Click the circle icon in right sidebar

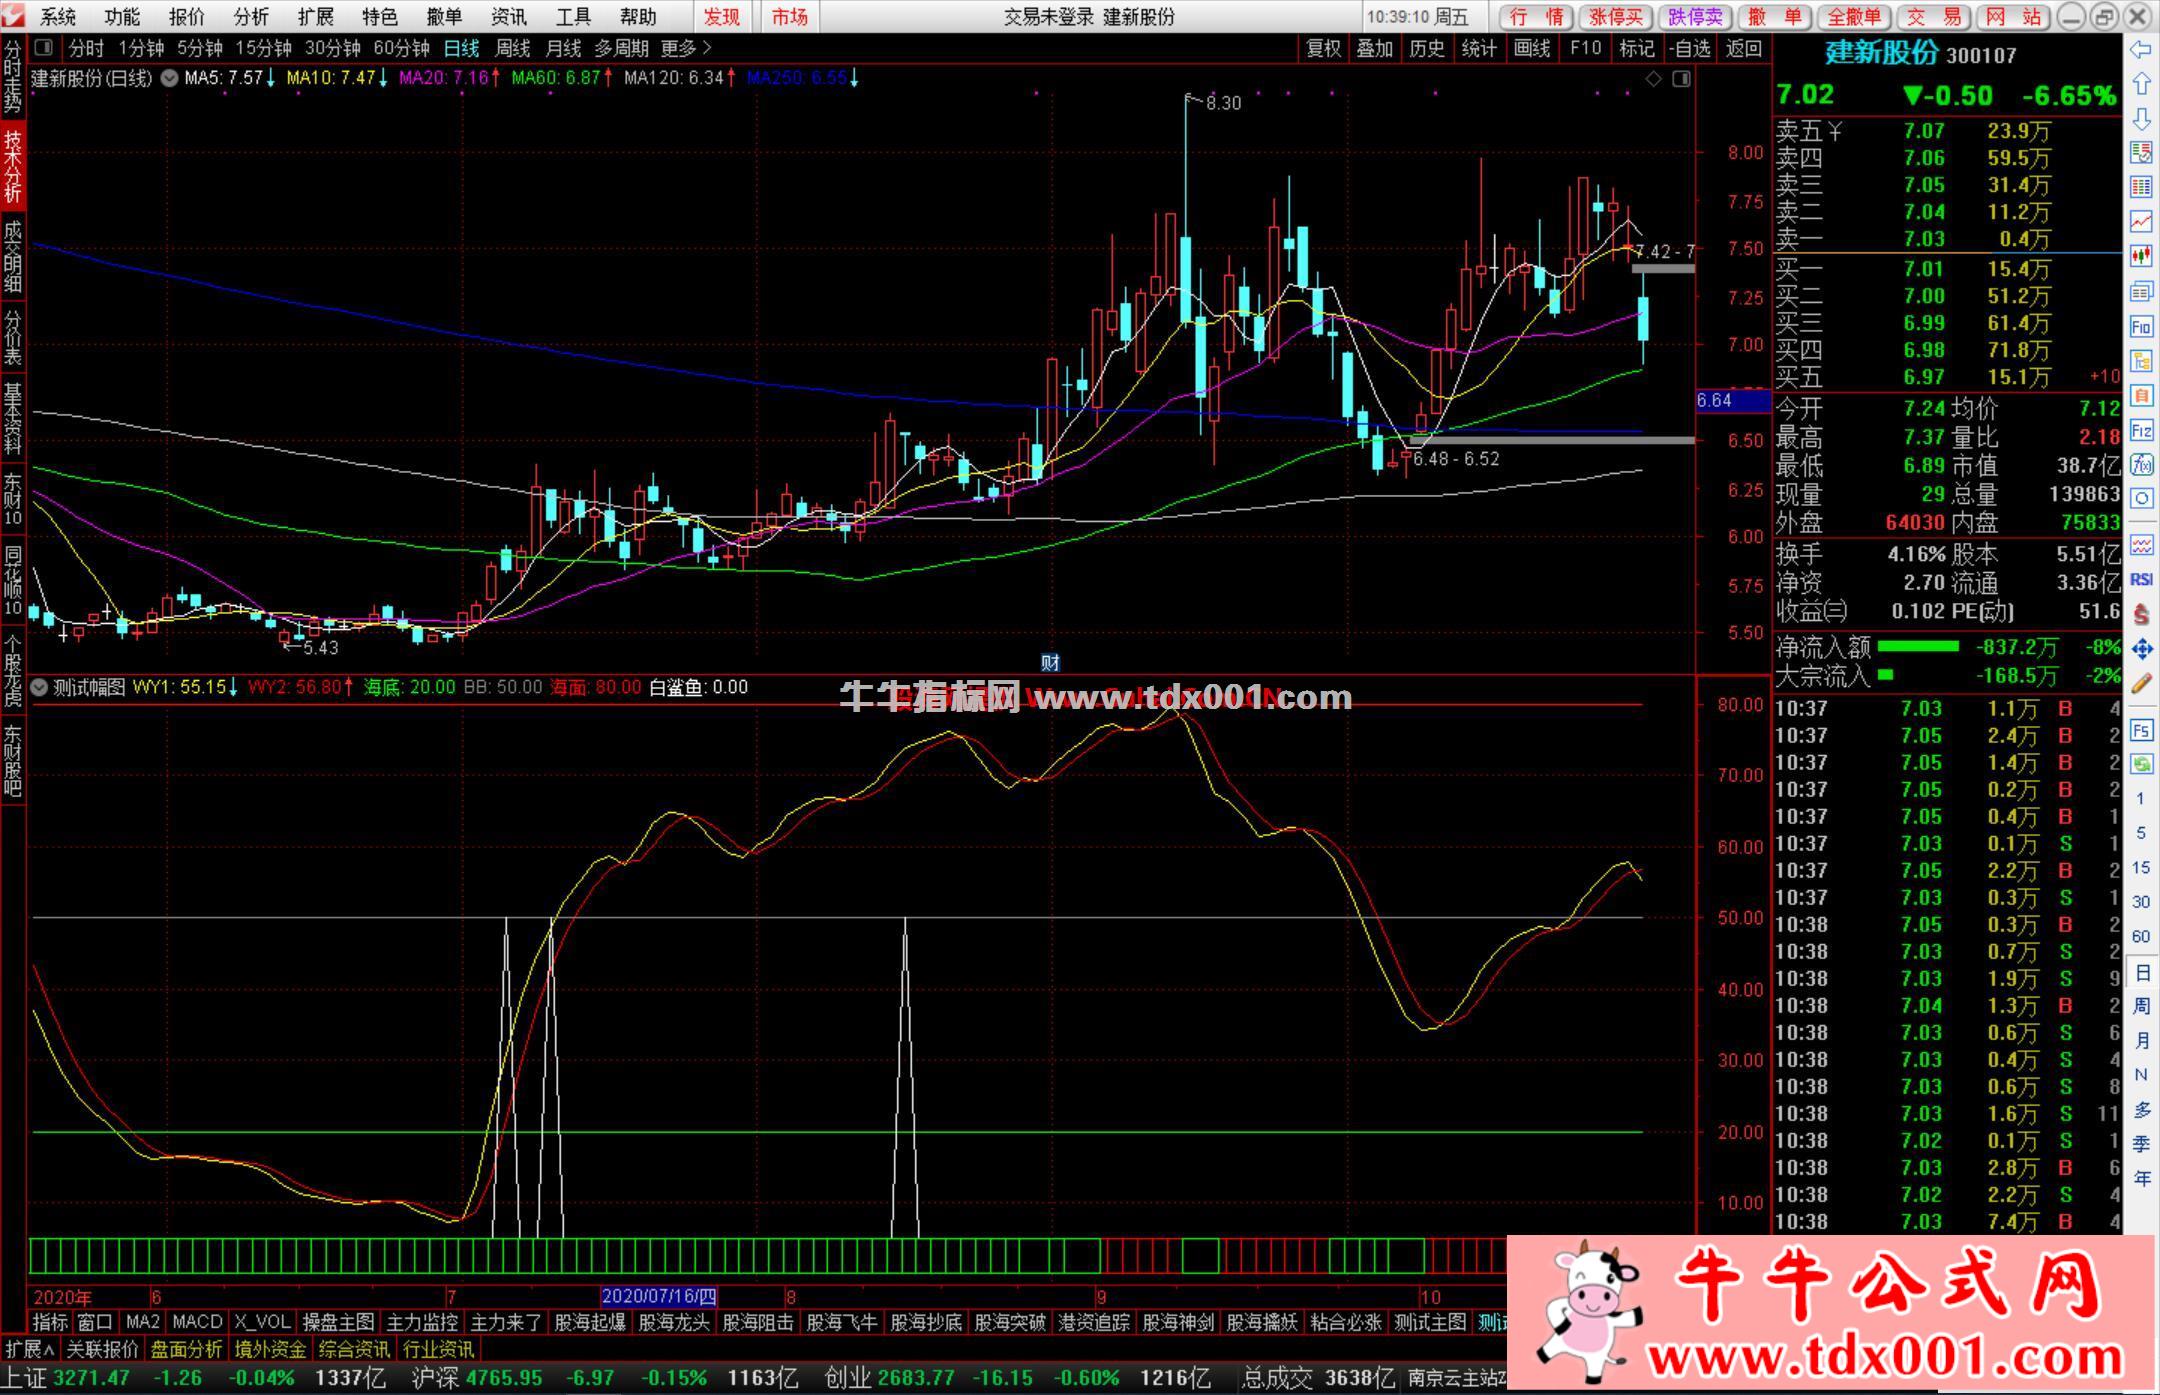2141,499
